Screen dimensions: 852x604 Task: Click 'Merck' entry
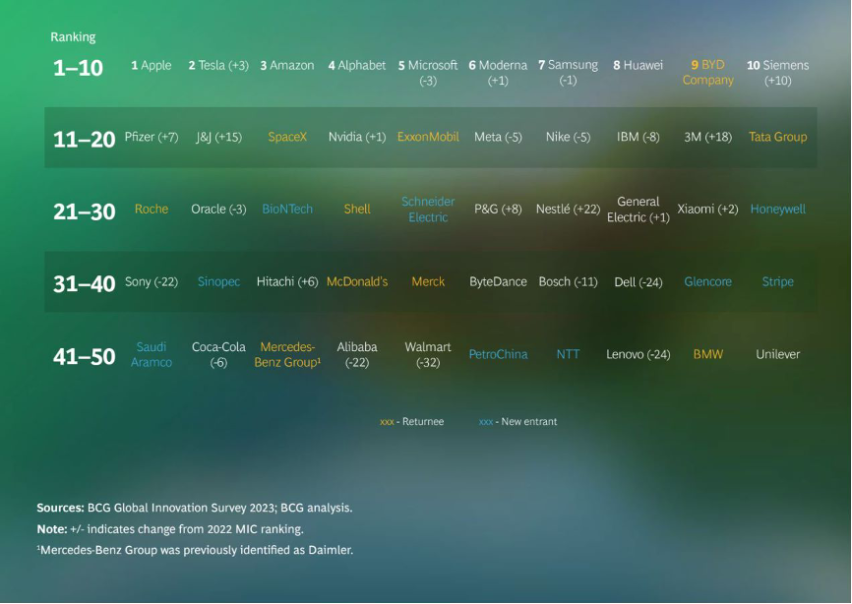(428, 282)
